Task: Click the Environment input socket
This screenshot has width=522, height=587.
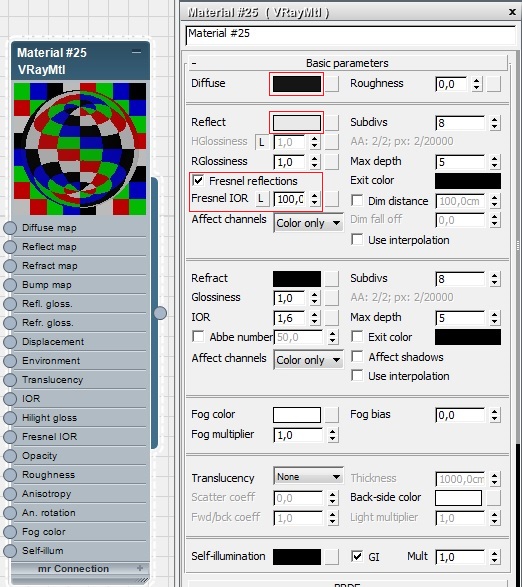Action: pos(10,361)
